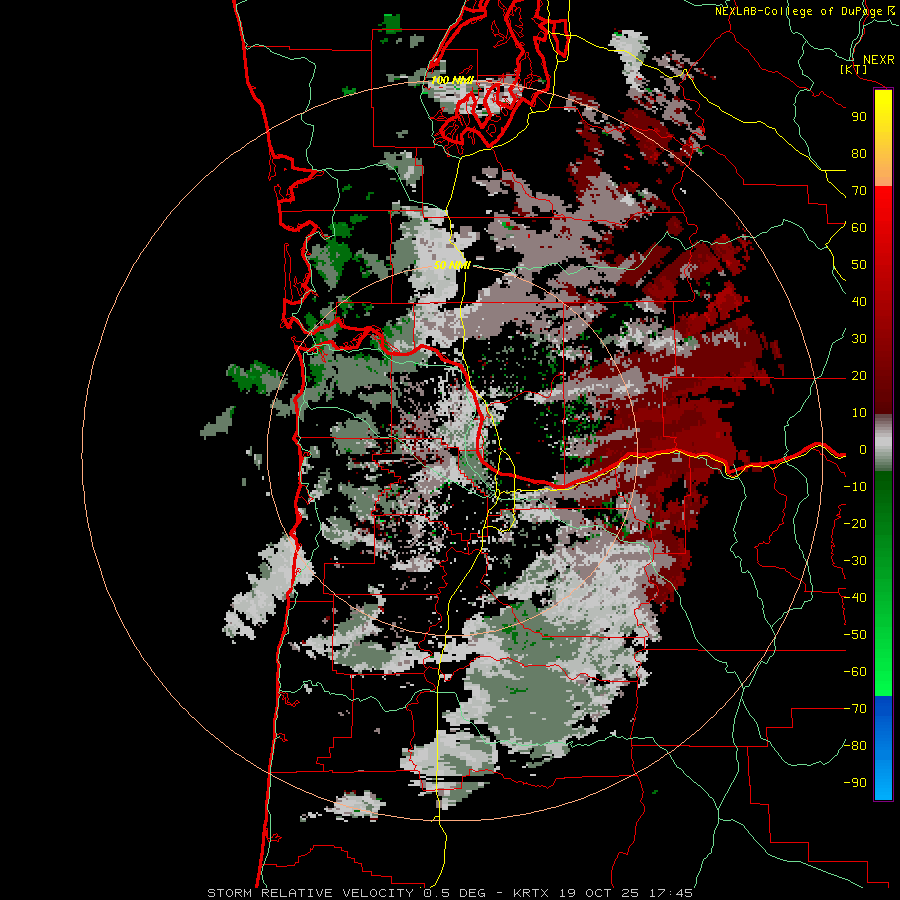Select the 20 value on velocity scale
The image size is (900, 900).
coord(859,376)
